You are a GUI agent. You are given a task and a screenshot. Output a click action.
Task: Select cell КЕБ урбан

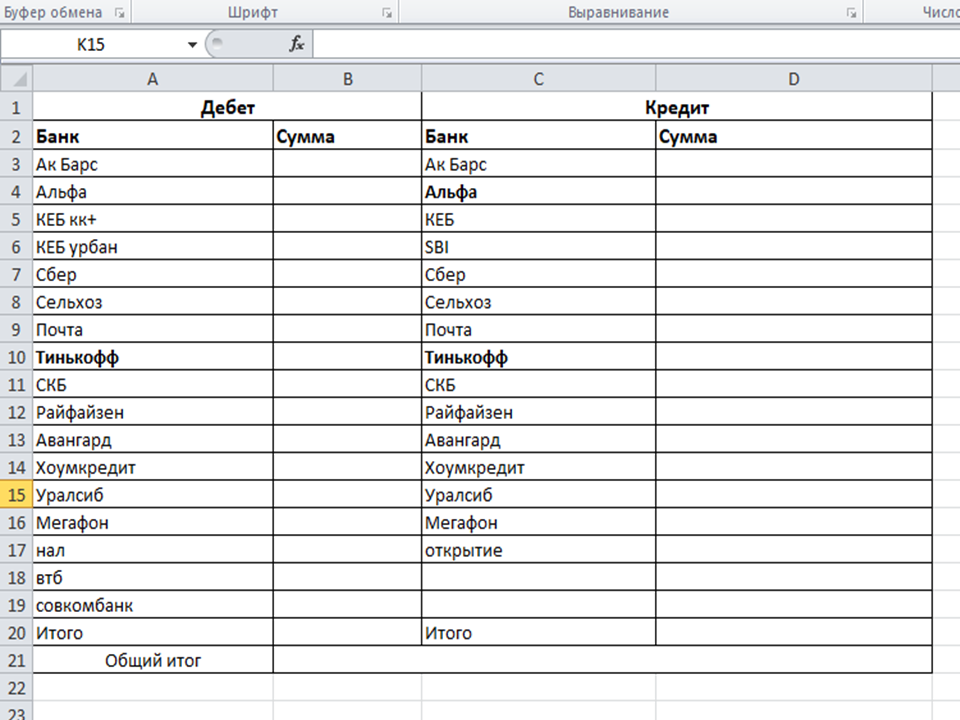[x=152, y=246]
